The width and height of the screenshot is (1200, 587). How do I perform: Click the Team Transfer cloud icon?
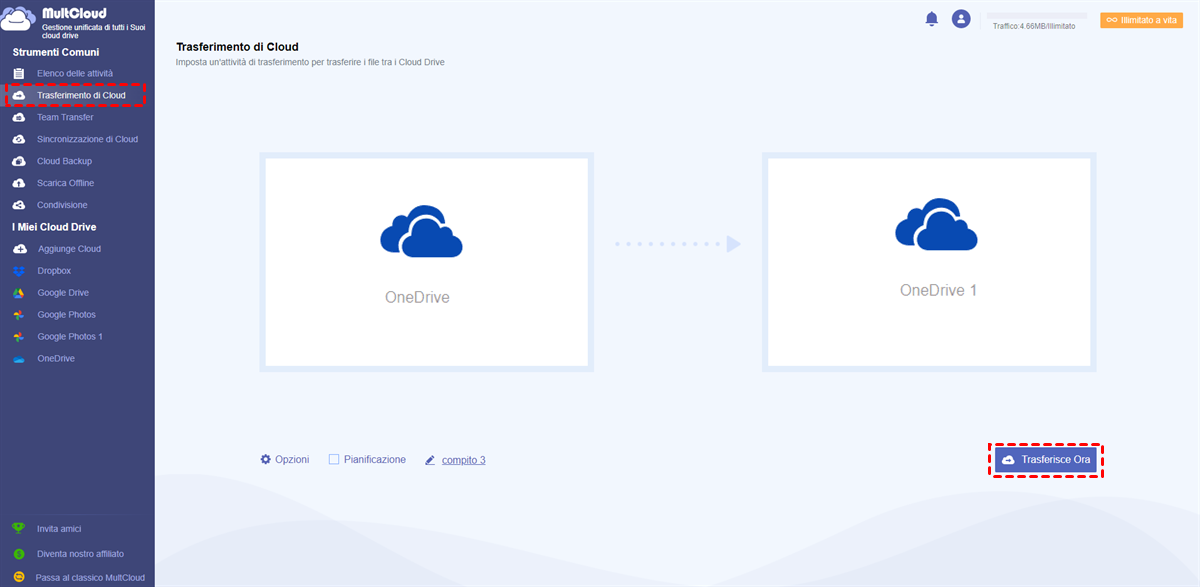point(18,117)
